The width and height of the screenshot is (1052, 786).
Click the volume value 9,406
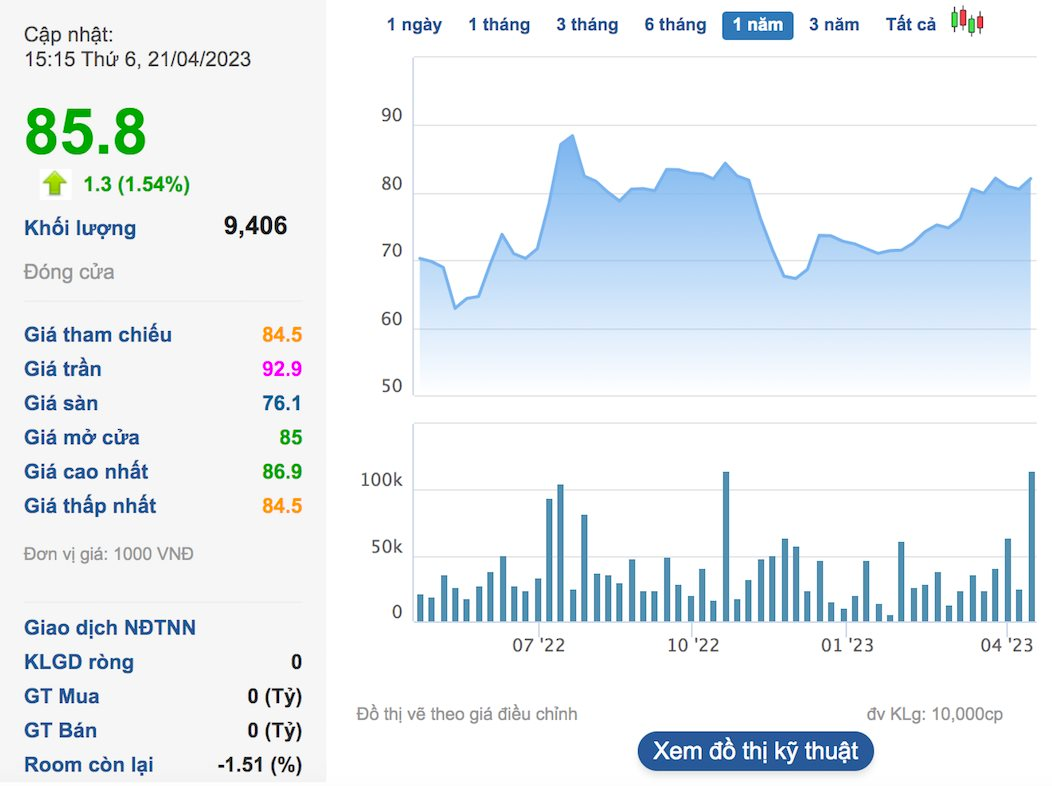[256, 226]
